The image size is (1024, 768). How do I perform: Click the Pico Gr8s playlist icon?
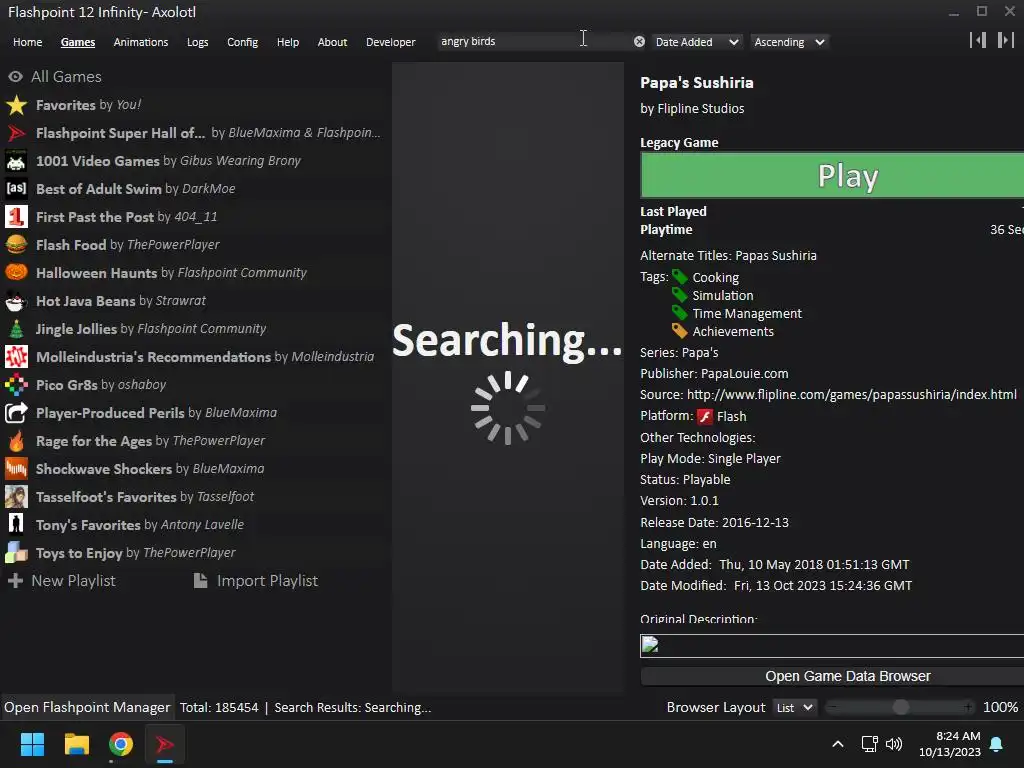[16, 385]
